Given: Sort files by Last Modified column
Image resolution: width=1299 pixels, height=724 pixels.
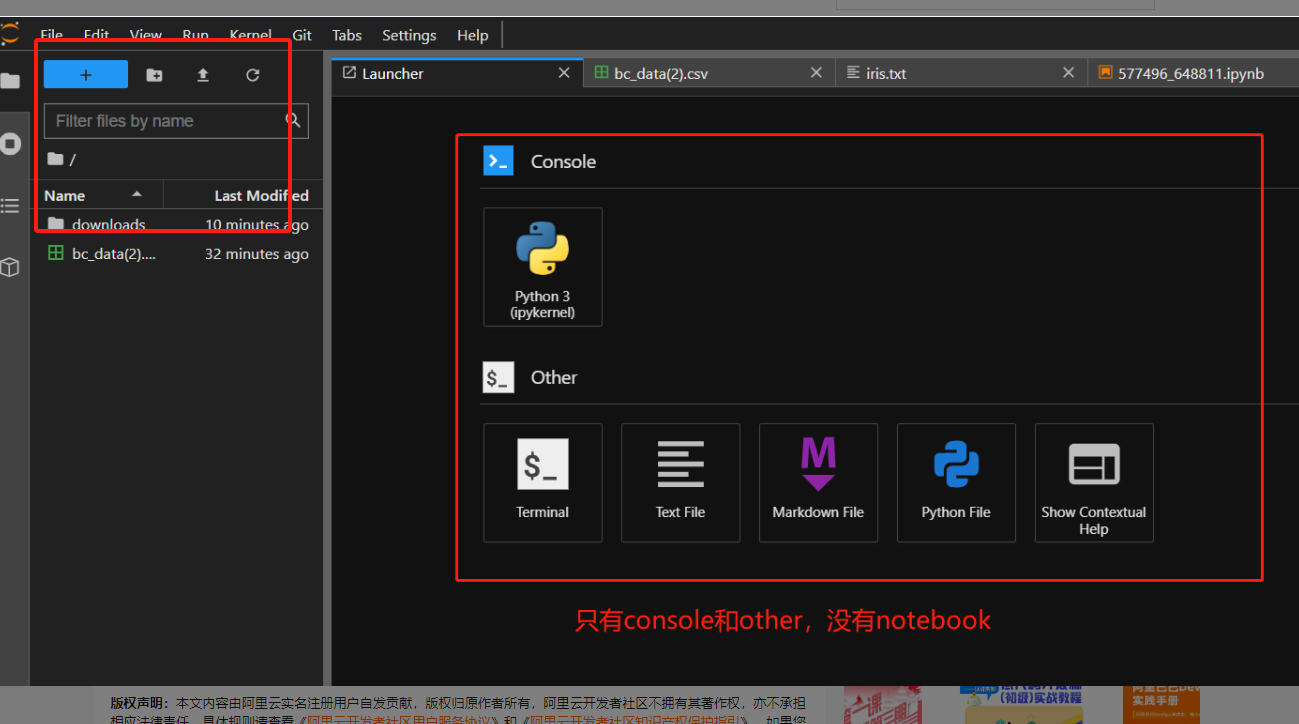Looking at the screenshot, I should pos(242,195).
